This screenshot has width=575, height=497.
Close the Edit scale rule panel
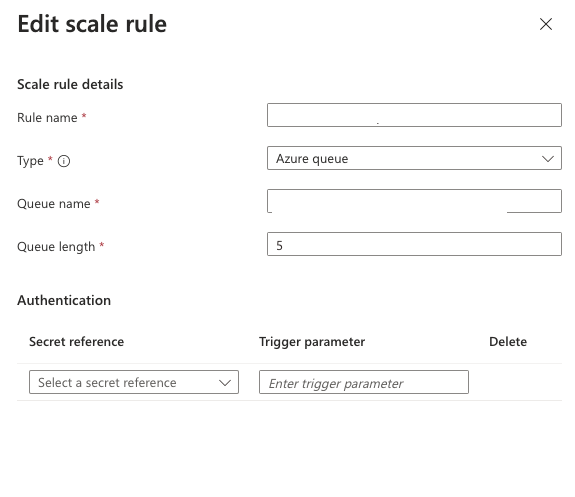pos(546,24)
